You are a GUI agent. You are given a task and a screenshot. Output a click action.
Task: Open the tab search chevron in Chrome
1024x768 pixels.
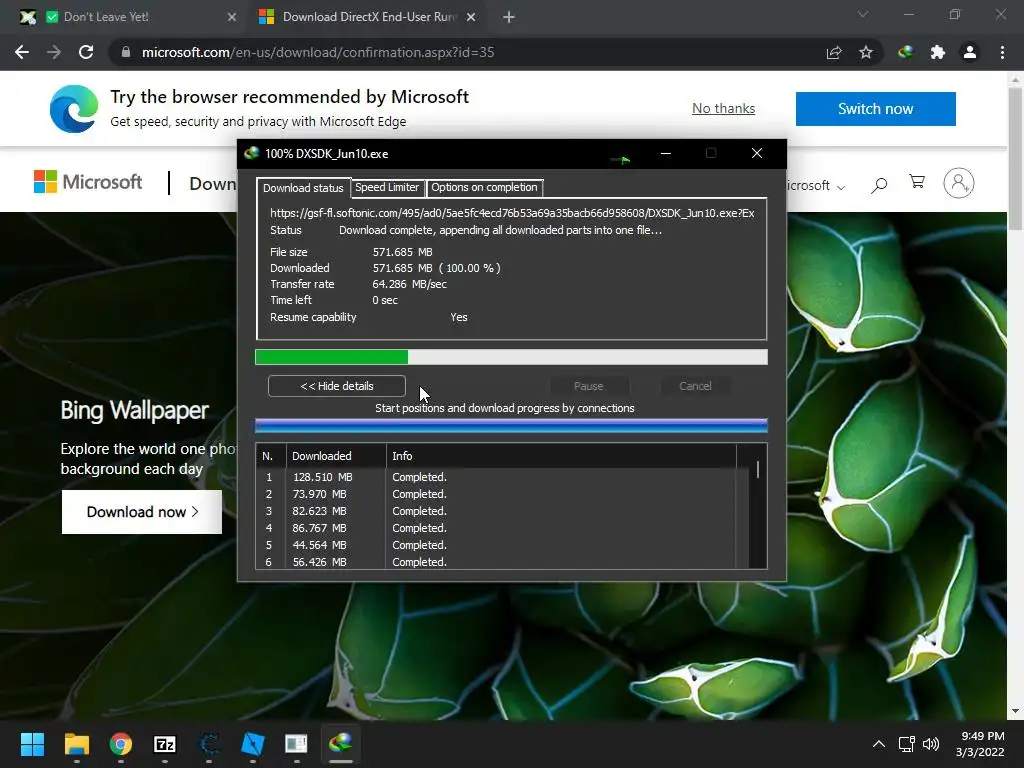[x=863, y=14]
